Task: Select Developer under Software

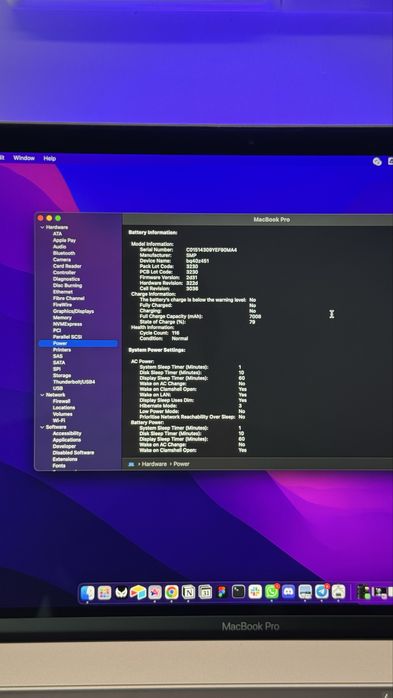Action: (64, 446)
